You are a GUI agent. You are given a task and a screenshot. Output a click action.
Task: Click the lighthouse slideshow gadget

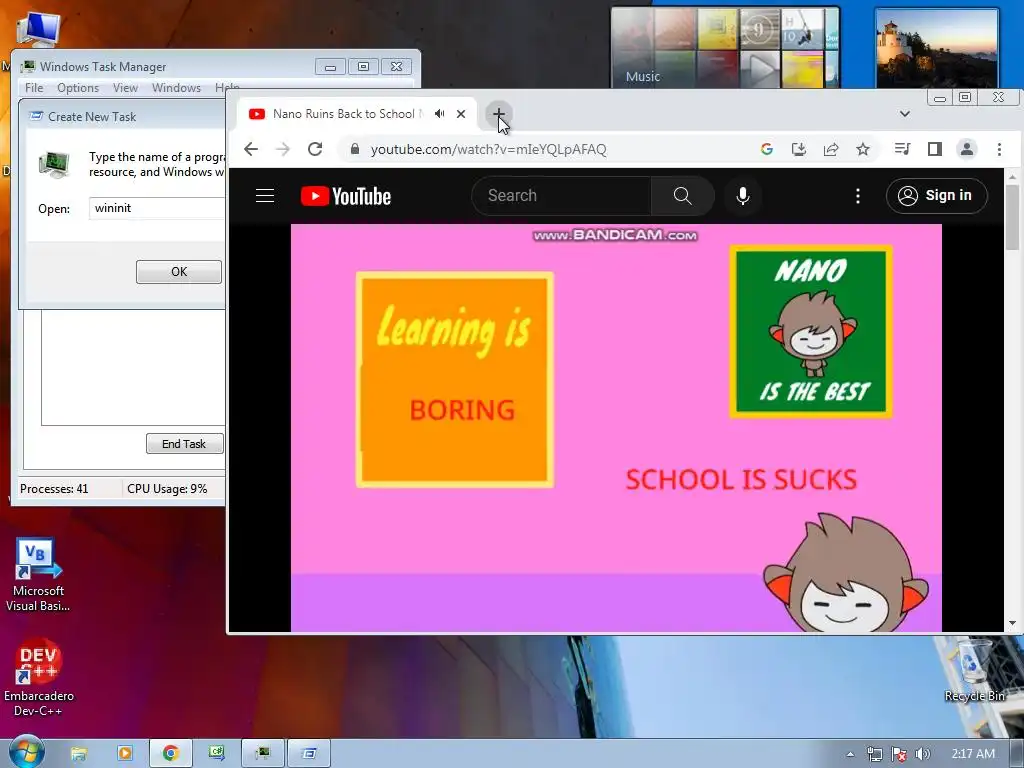coord(936,48)
